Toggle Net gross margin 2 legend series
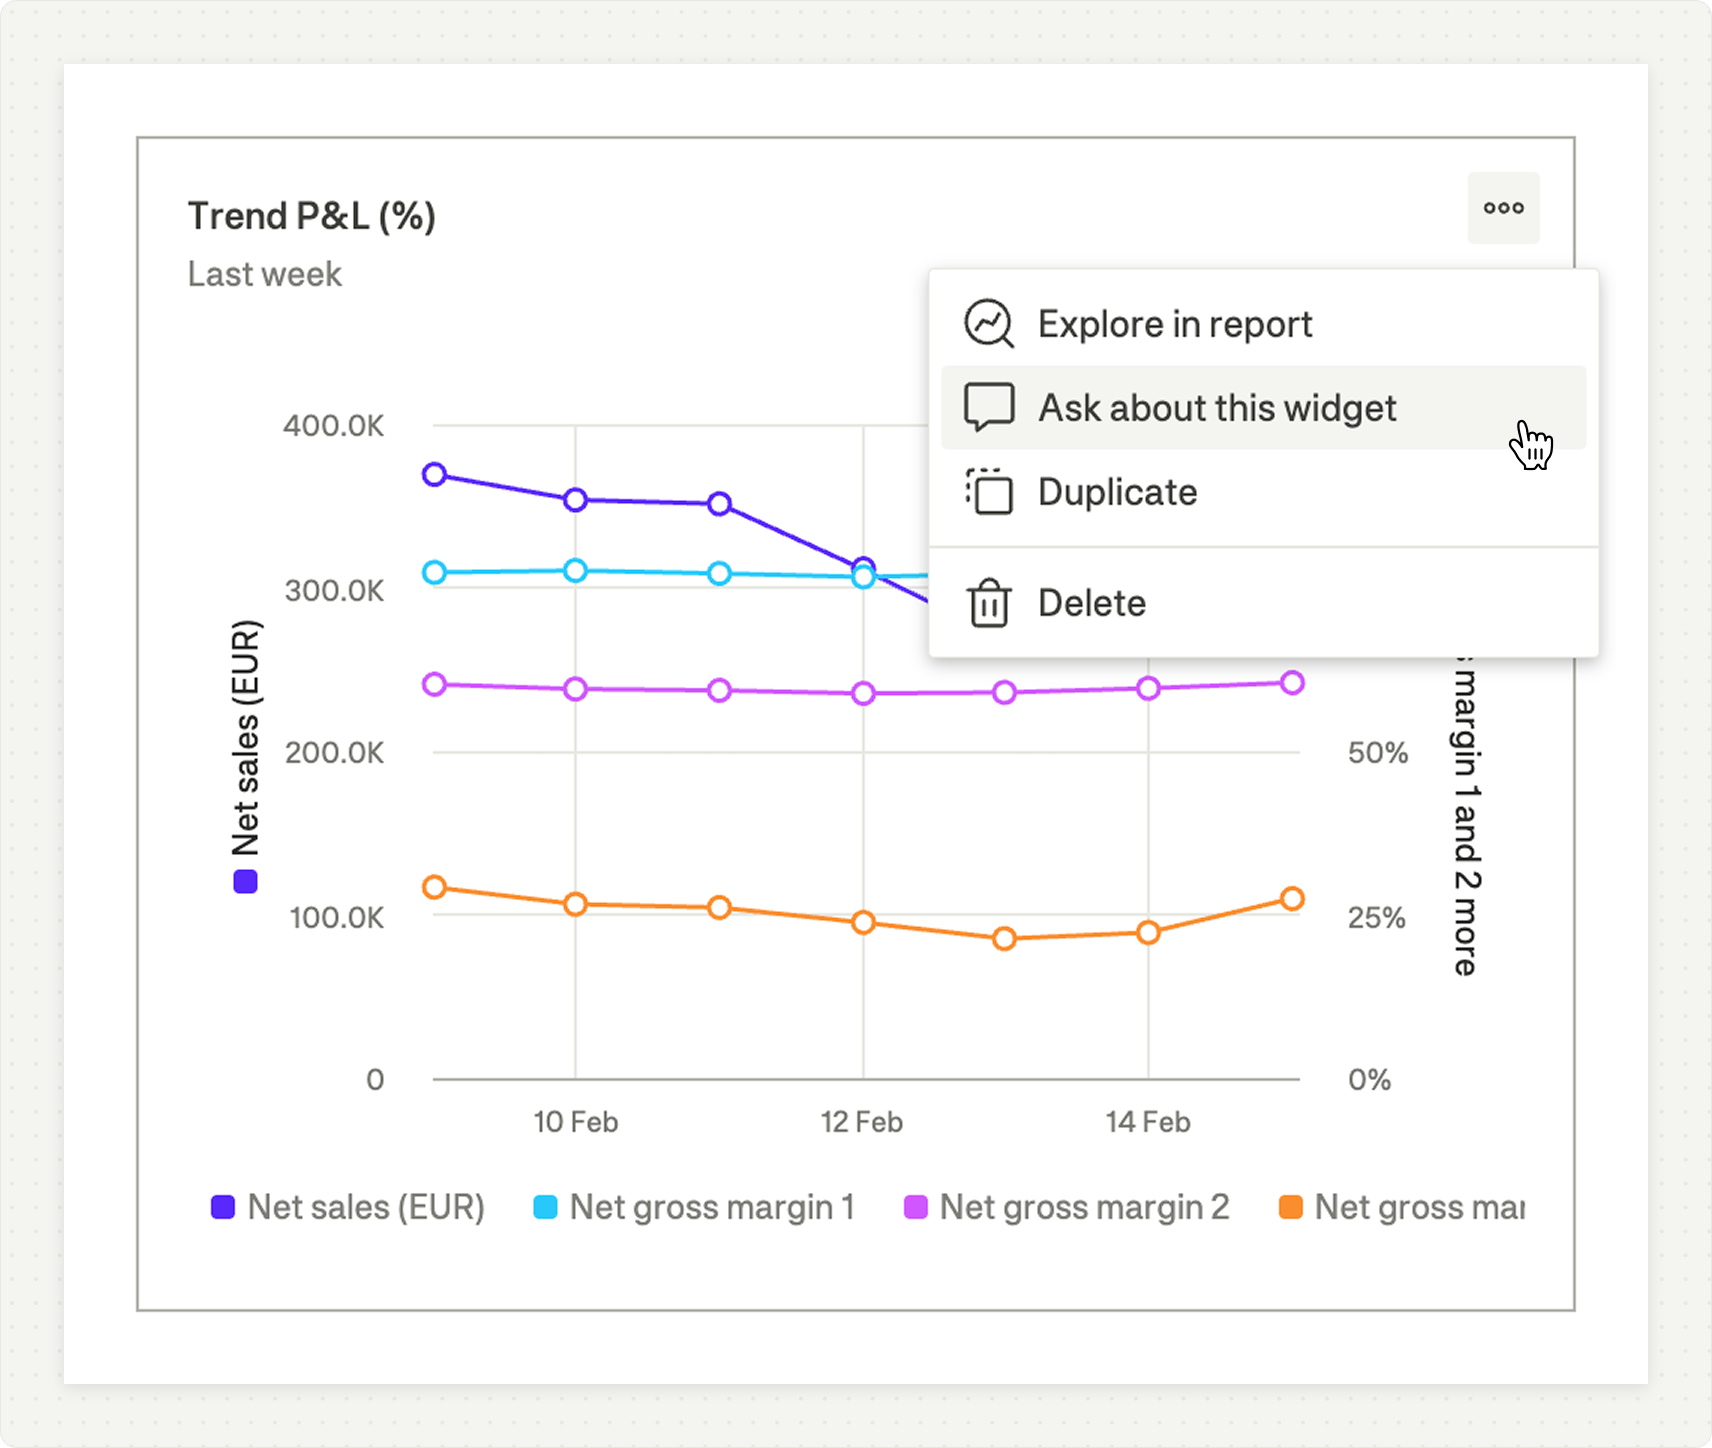The image size is (1712, 1448). tap(1083, 1207)
